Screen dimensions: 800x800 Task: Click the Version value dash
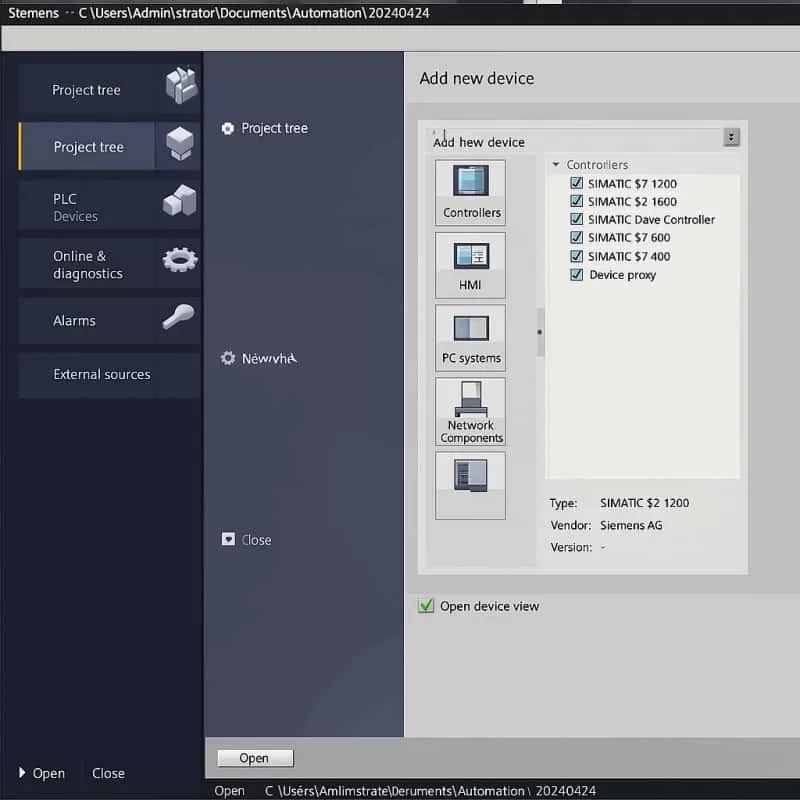603,547
